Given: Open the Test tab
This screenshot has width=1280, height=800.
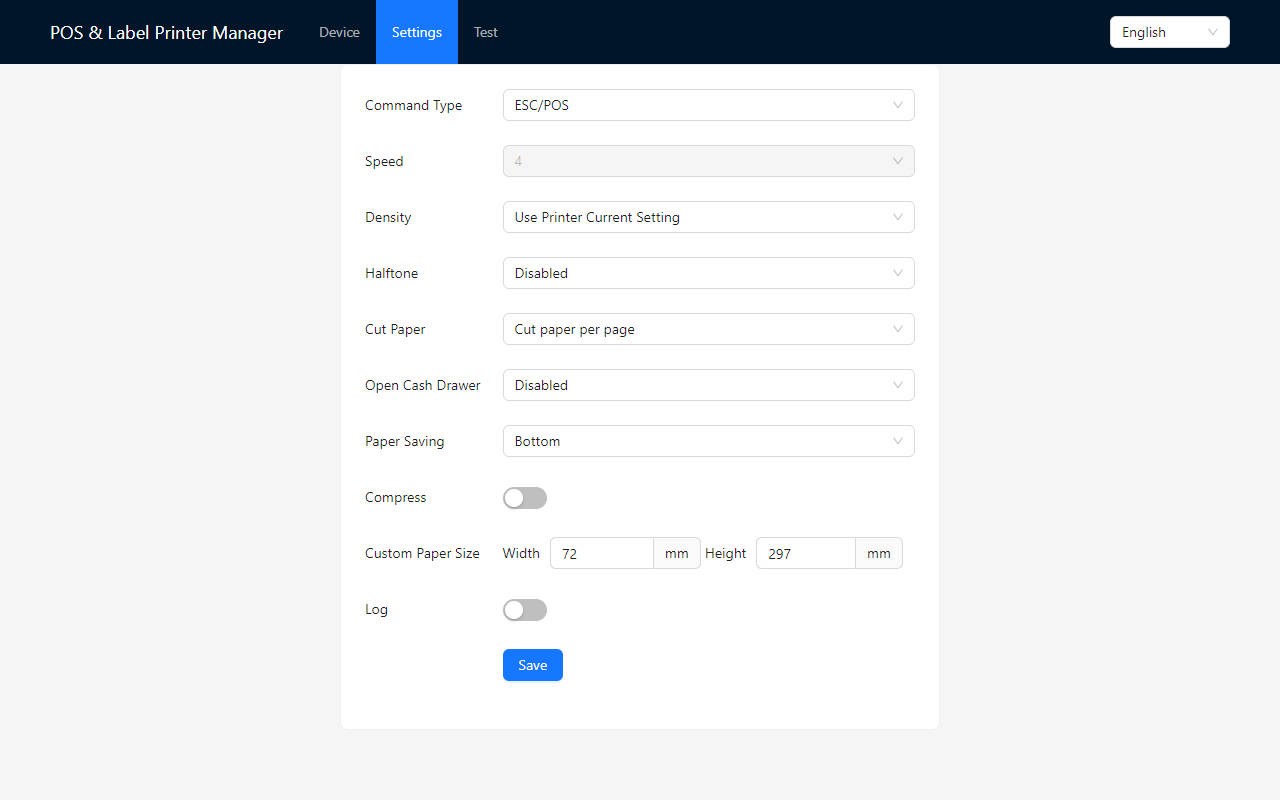Looking at the screenshot, I should tap(485, 32).
